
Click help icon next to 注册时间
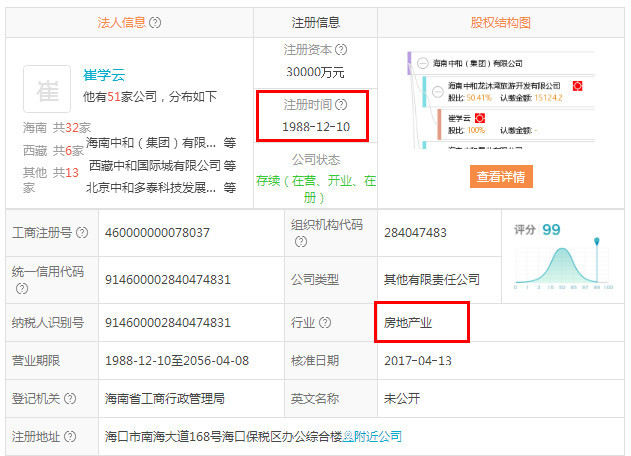click(341, 105)
